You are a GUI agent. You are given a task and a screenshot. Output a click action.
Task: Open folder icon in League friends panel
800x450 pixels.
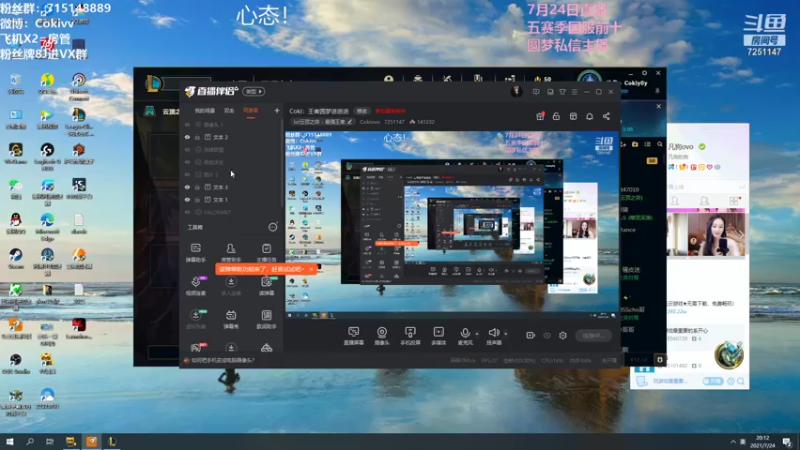tap(635, 144)
